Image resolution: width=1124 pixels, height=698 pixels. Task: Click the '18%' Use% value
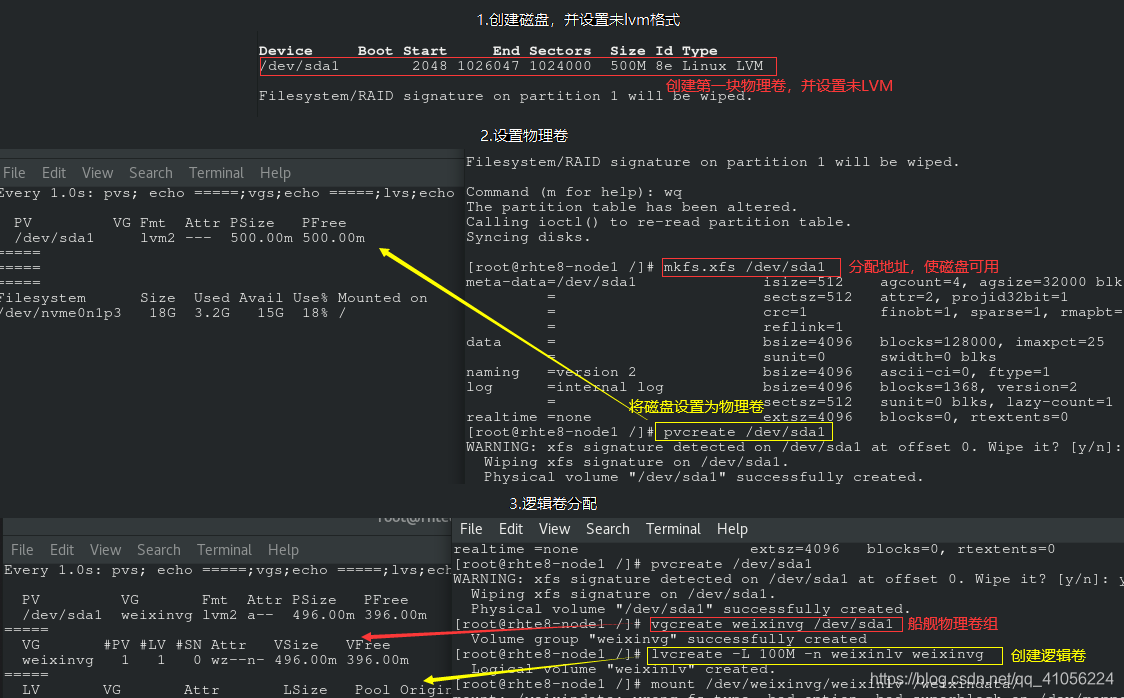[x=315, y=313]
